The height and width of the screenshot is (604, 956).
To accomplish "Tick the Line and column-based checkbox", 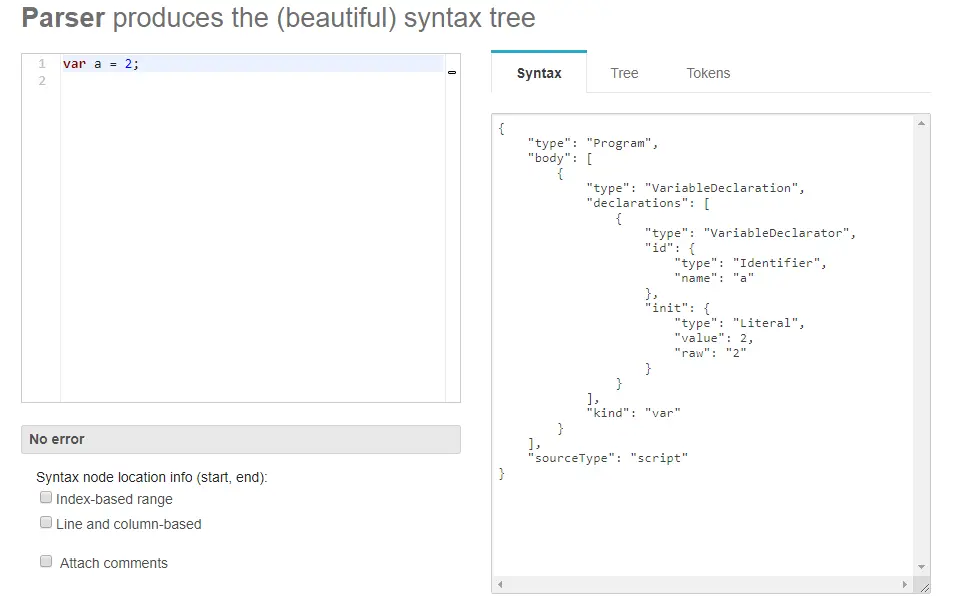I will (46, 522).
